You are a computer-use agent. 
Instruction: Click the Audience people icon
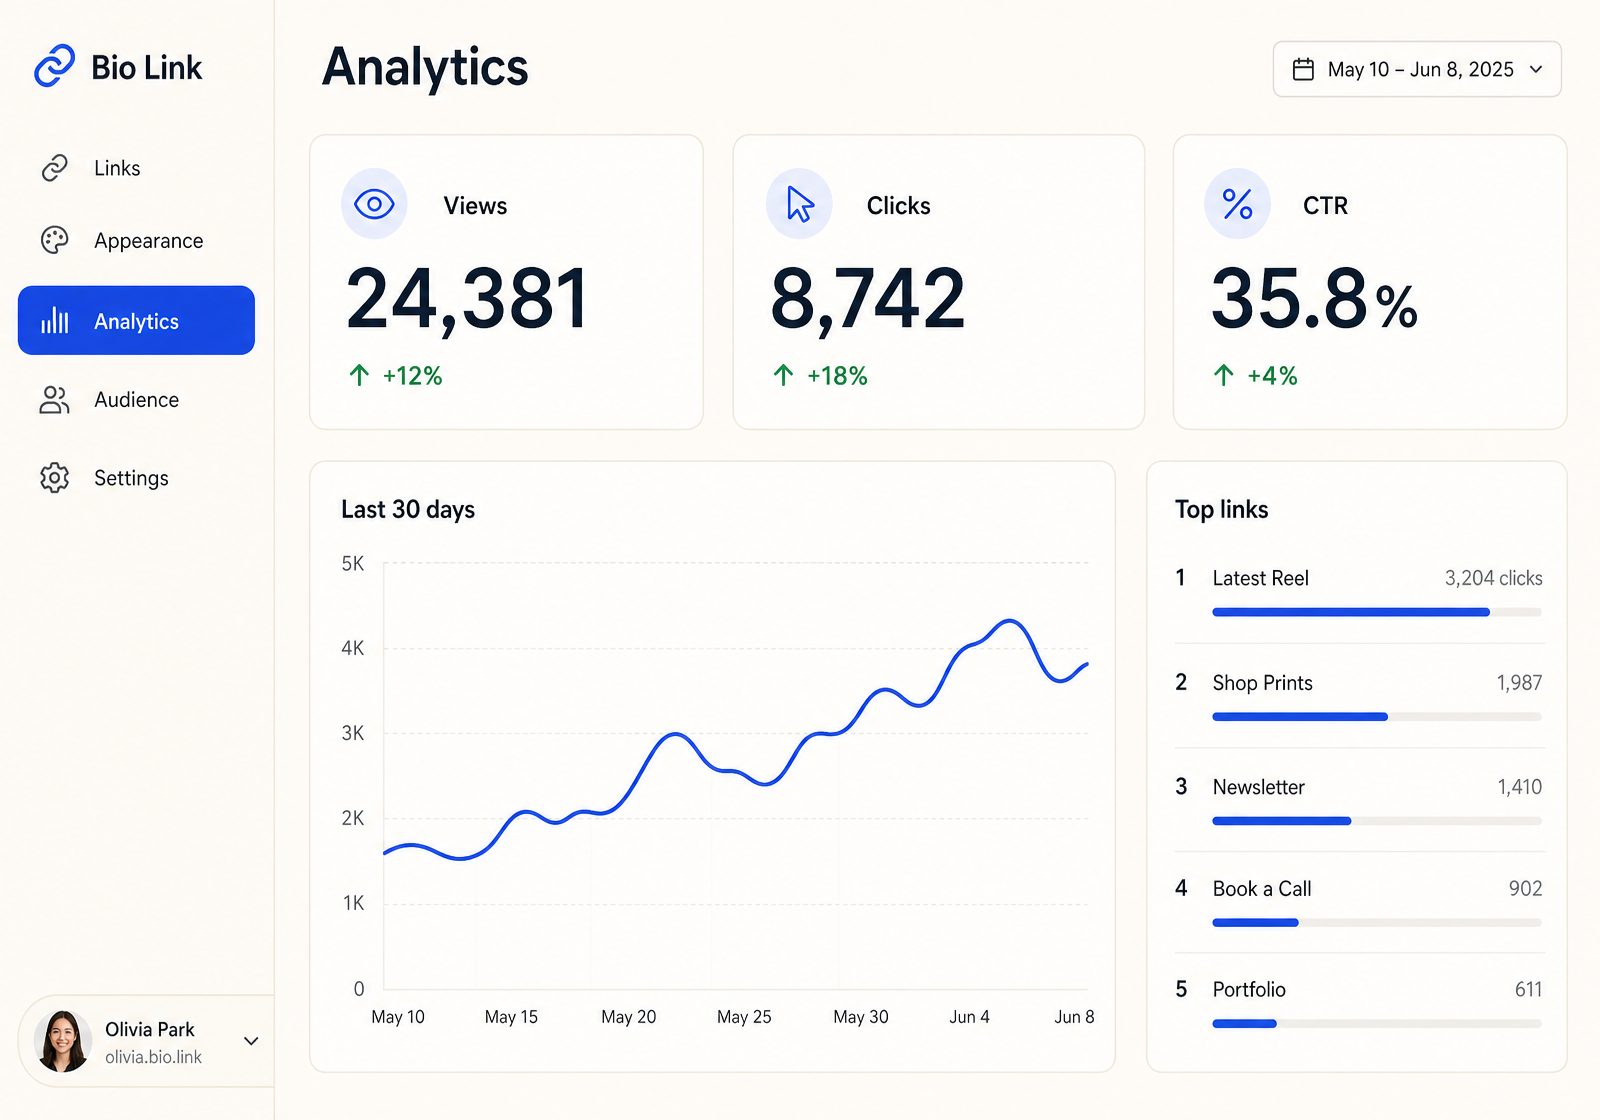55,400
